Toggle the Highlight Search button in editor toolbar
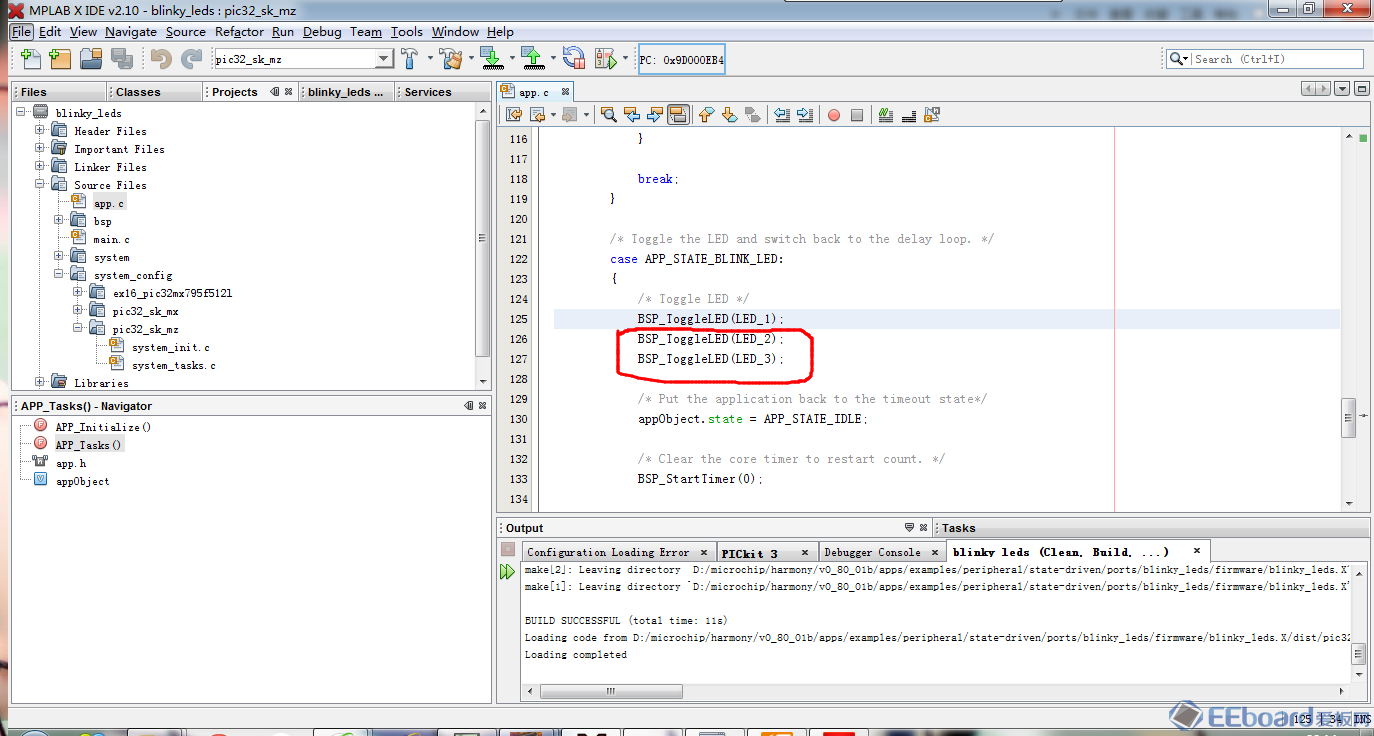 [x=679, y=115]
